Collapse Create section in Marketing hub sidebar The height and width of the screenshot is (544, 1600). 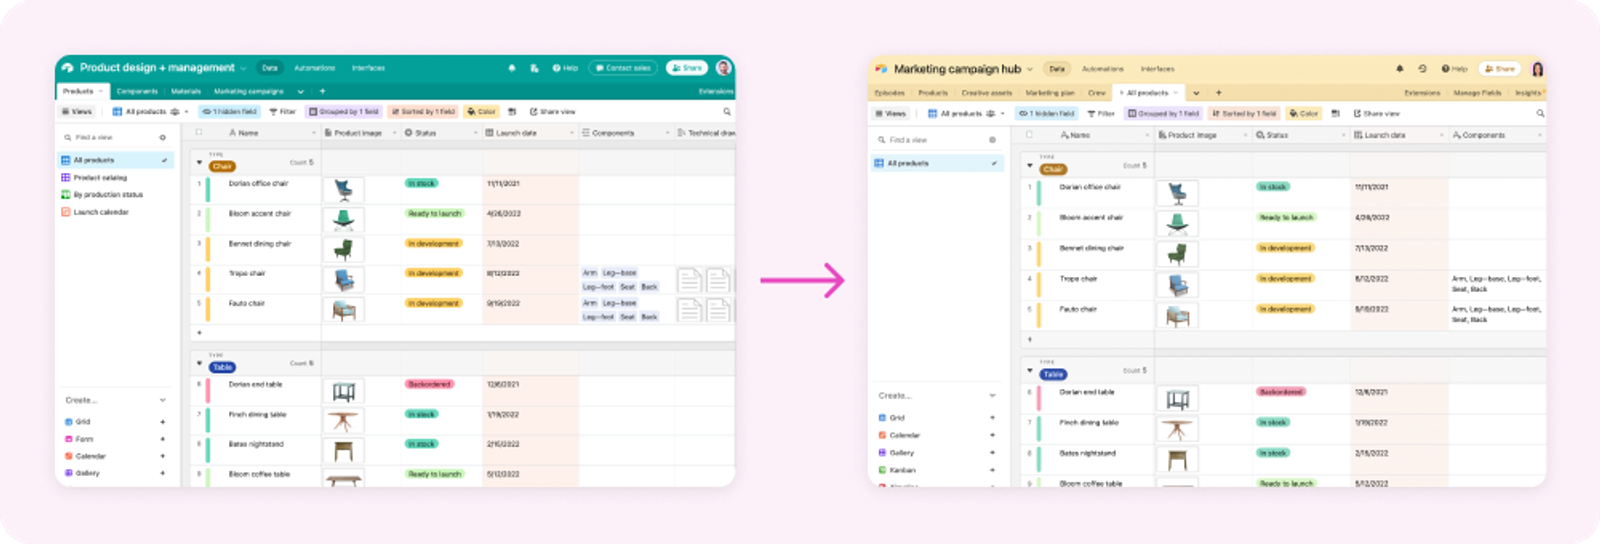coord(992,396)
